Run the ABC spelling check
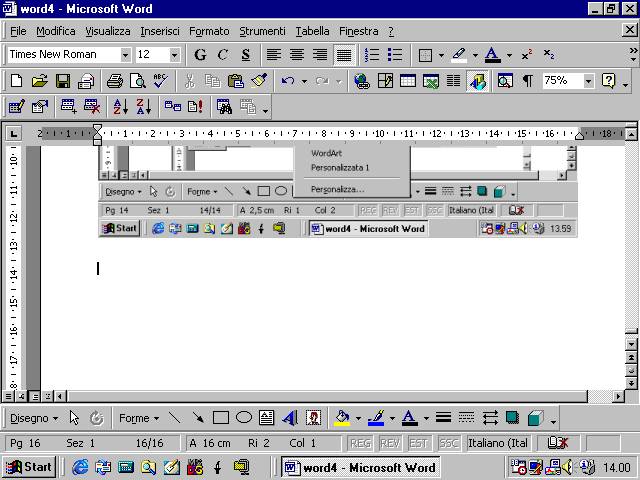Viewport: 640px width, 480px height. tap(160, 81)
